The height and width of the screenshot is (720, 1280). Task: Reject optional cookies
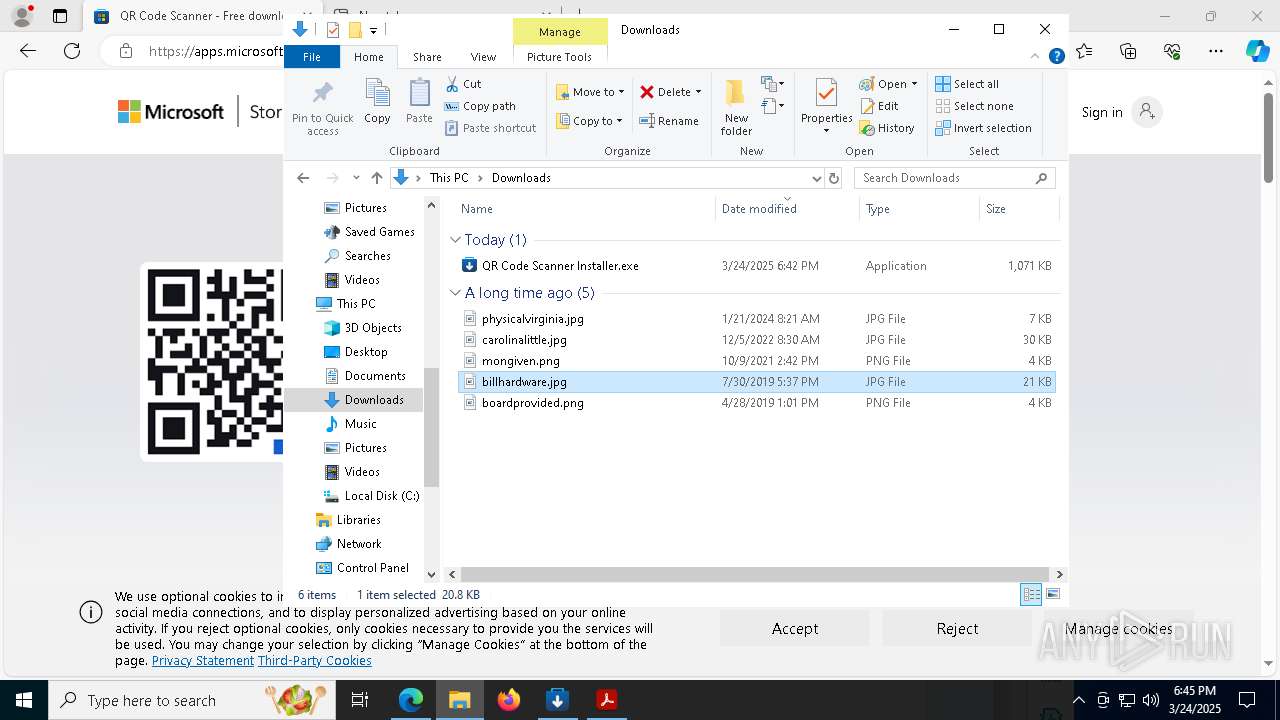(x=957, y=629)
